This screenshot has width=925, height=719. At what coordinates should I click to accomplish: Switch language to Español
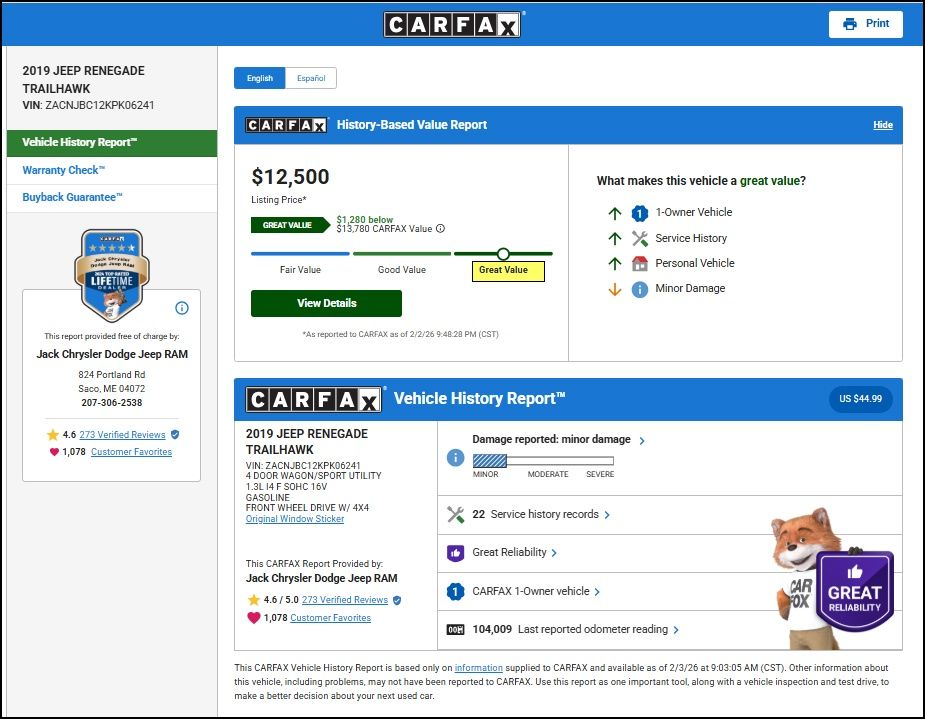311,78
